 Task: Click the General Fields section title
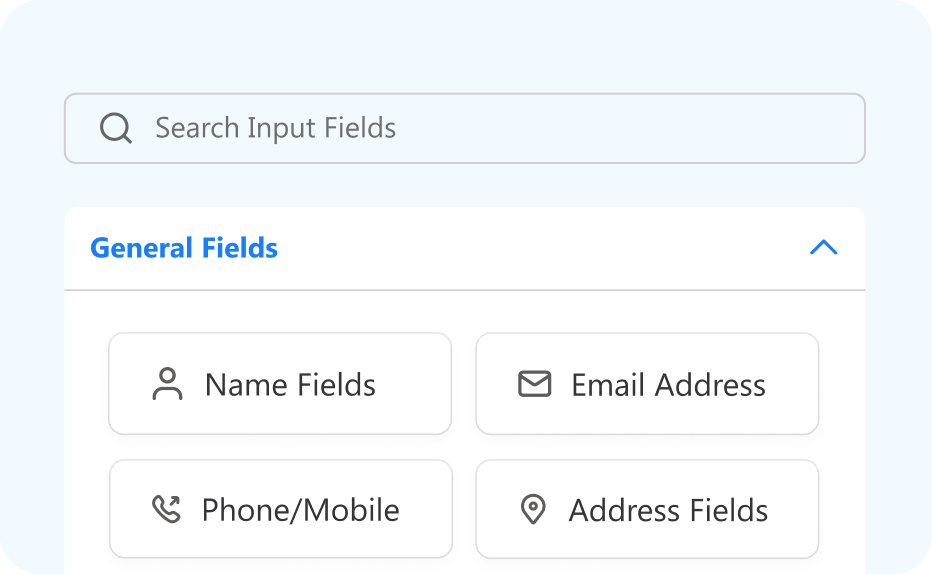pyautogui.click(x=184, y=248)
